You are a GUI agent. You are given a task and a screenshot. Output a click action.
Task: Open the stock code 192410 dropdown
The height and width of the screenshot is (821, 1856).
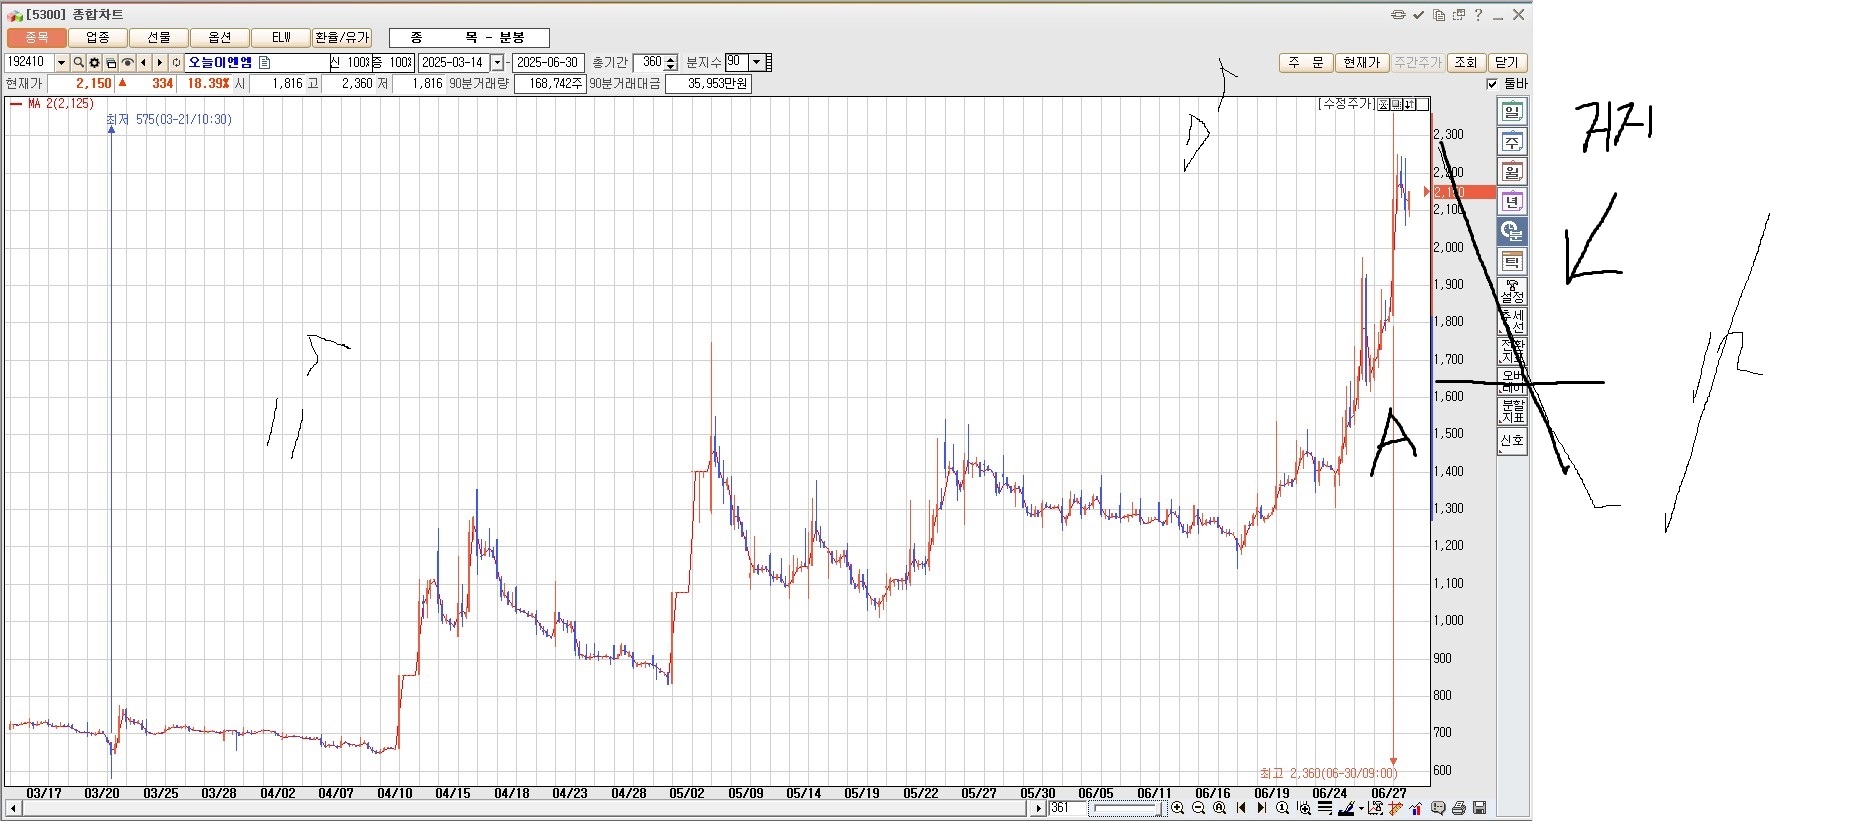coord(61,63)
